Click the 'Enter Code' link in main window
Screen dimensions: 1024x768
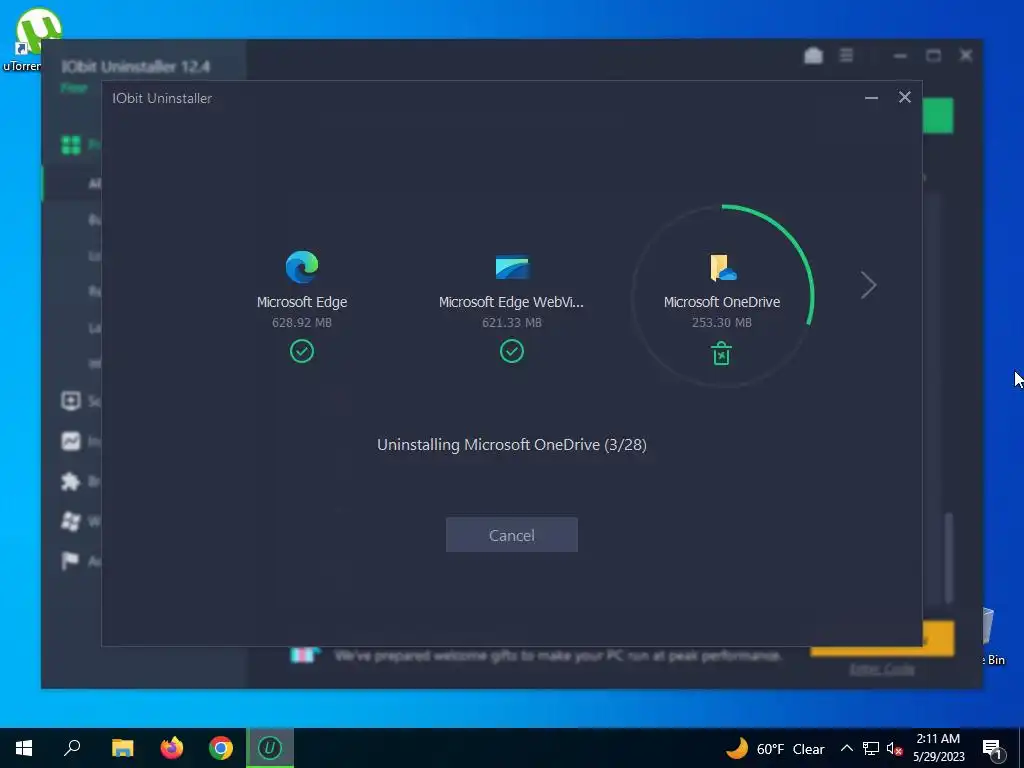(882, 669)
